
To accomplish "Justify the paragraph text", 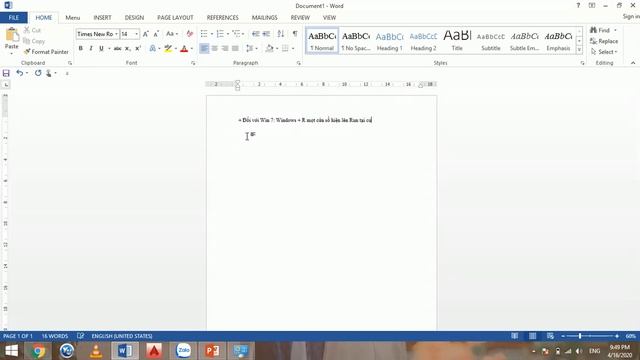I will 235,49.
